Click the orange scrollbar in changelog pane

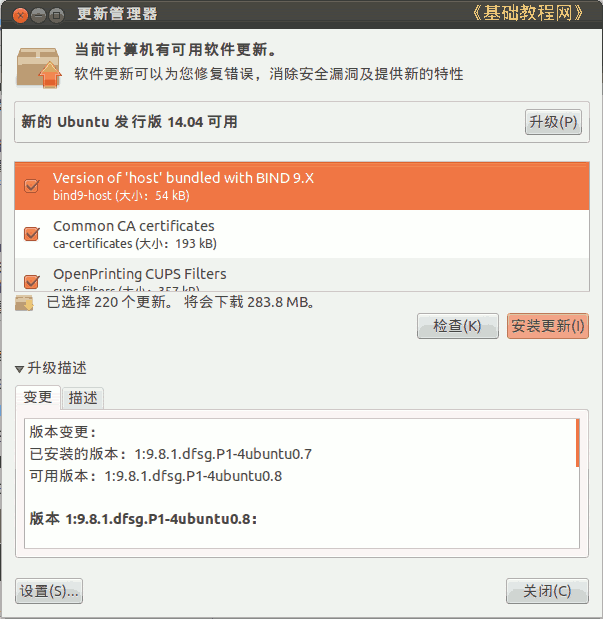coord(578,443)
